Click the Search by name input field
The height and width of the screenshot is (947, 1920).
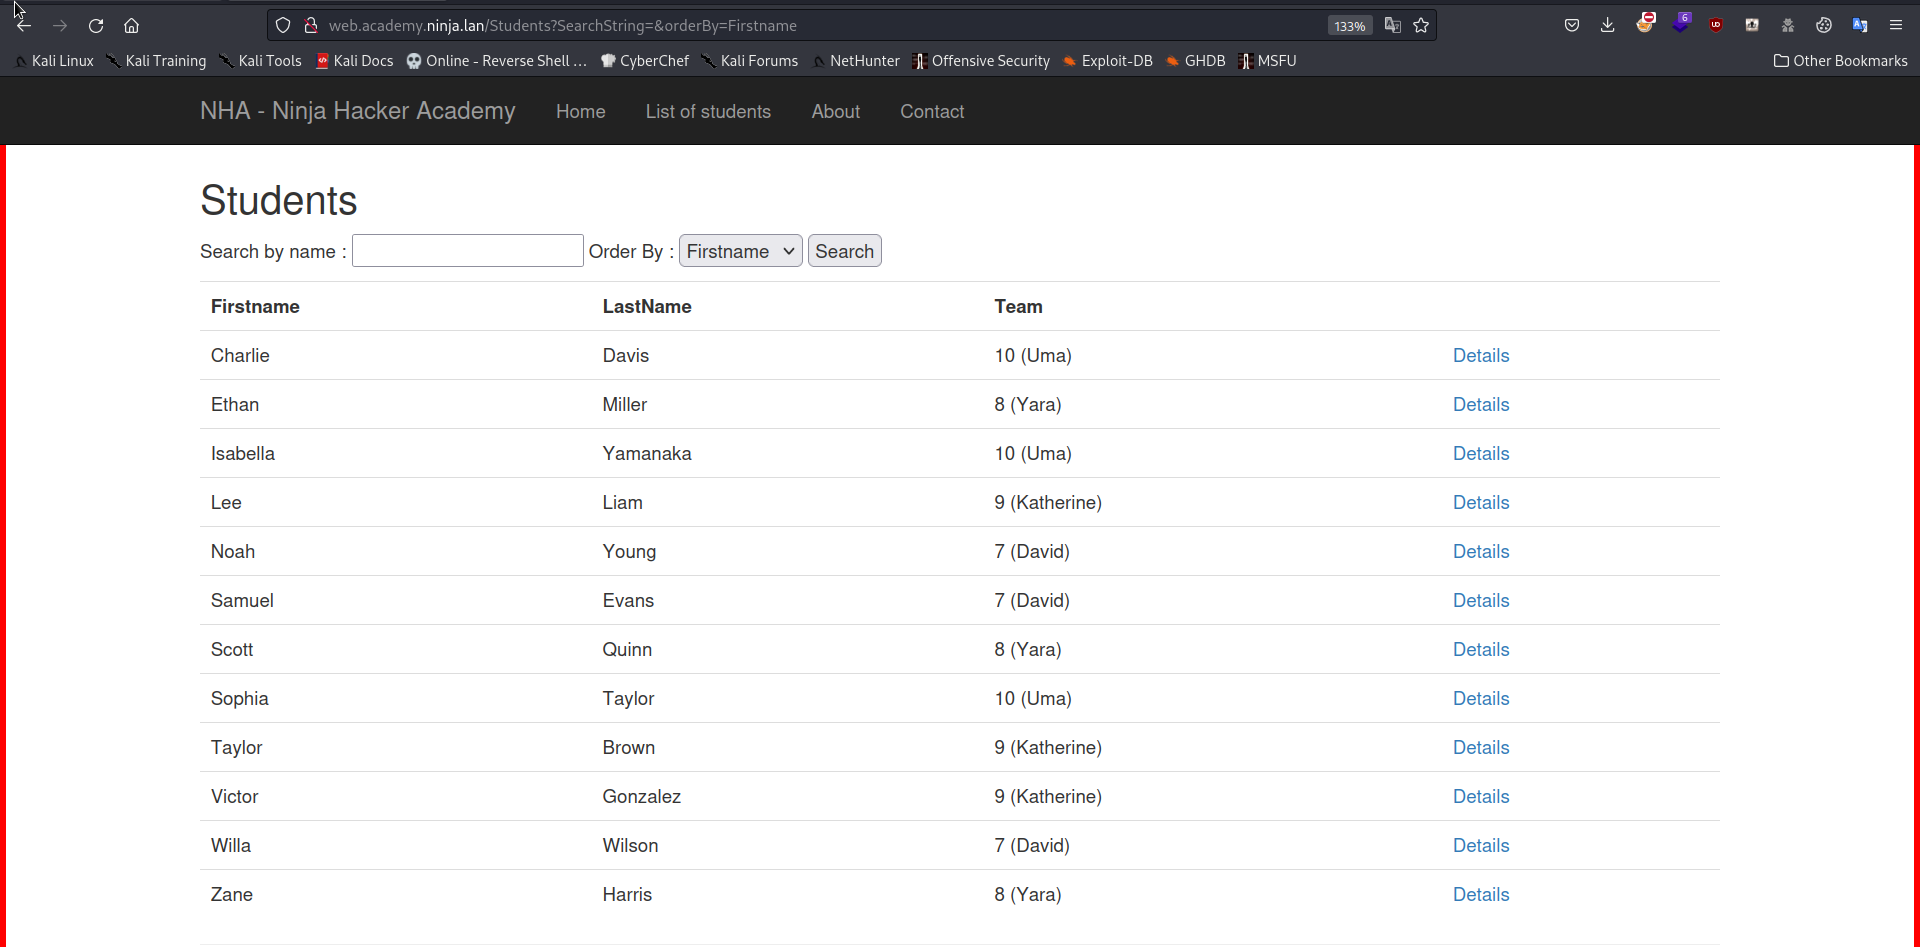pyautogui.click(x=466, y=250)
